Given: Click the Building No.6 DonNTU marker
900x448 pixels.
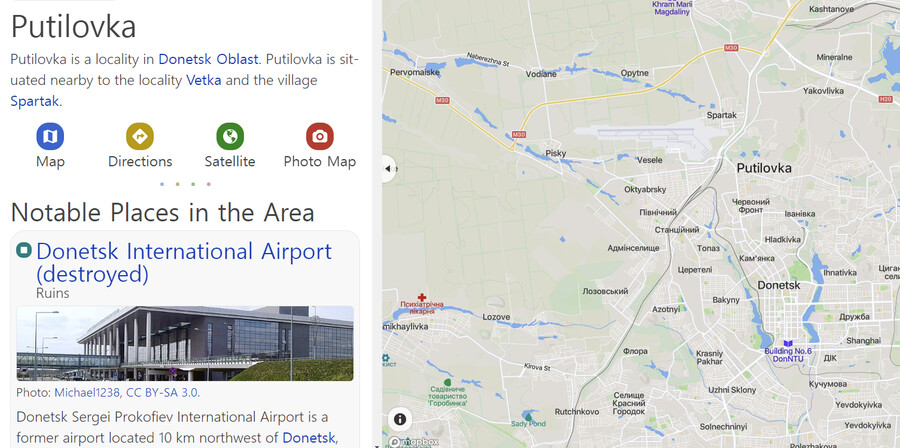Looking at the screenshot, I should (788, 343).
